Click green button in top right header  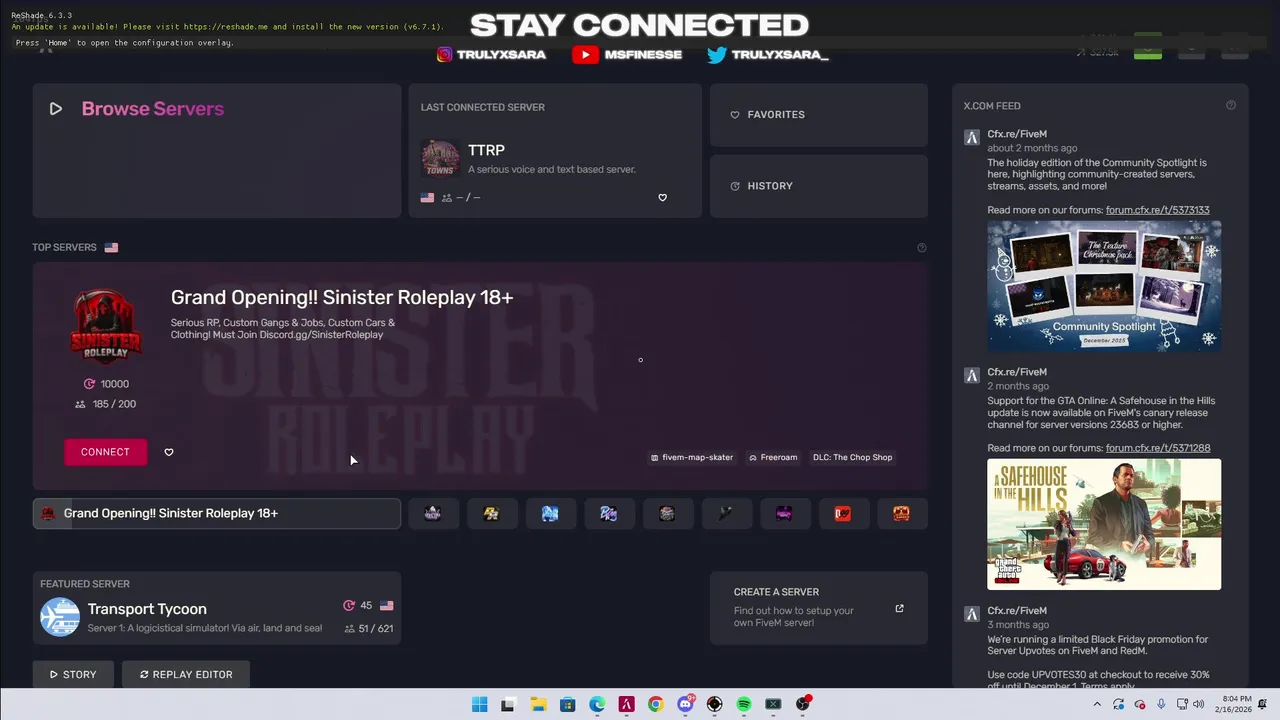pos(1148,46)
